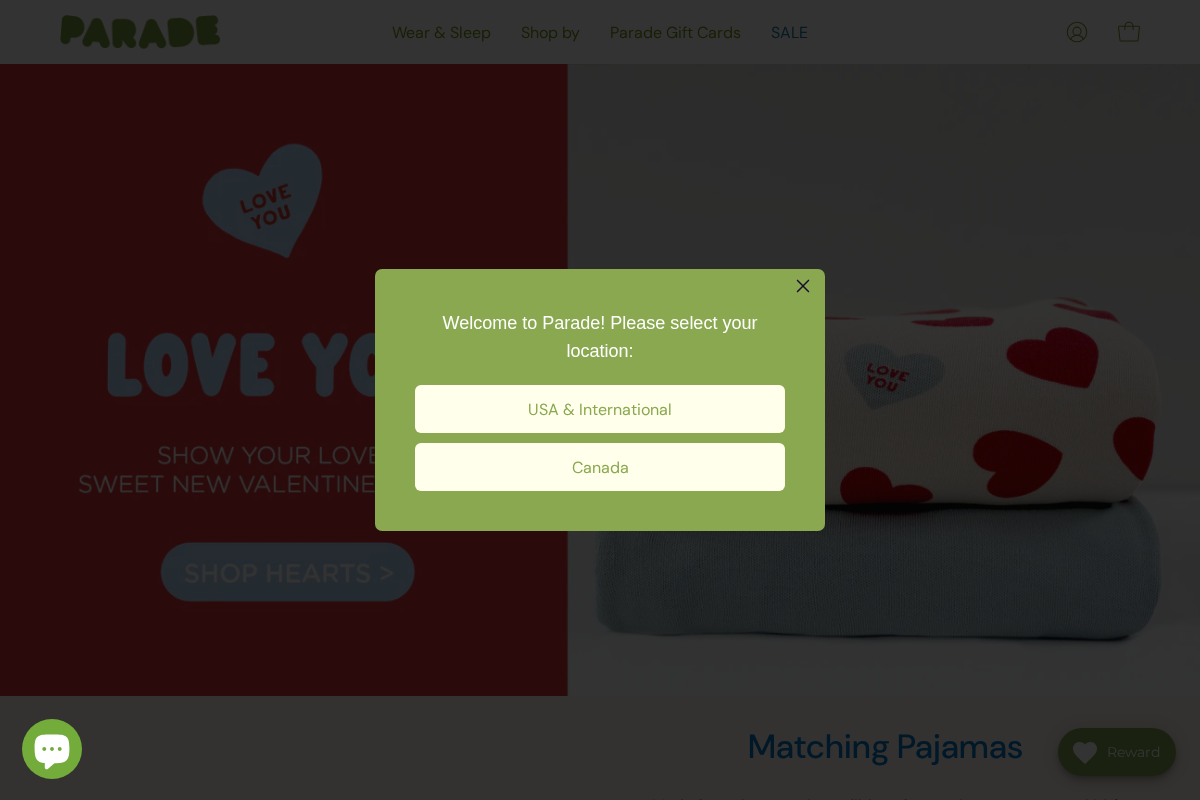Click the Love You heart graphic on the red banner
Image resolution: width=1200 pixels, height=800 pixels.
tap(263, 200)
